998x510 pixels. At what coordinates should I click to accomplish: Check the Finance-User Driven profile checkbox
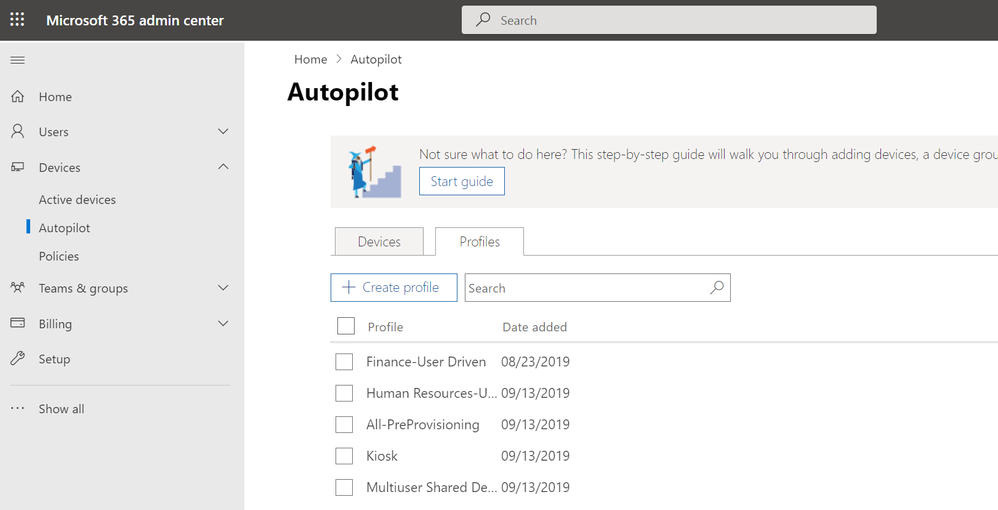pyautogui.click(x=344, y=362)
